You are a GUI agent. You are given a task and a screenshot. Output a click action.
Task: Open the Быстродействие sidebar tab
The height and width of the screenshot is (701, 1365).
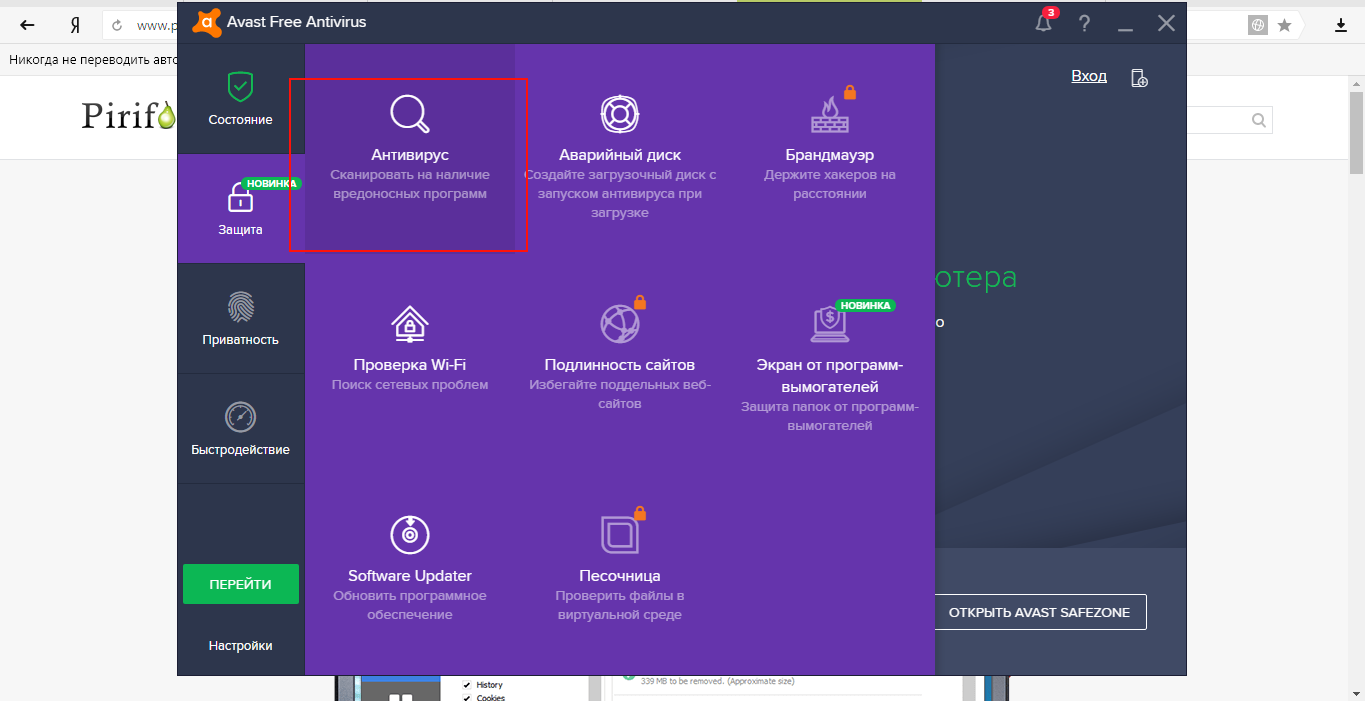(x=241, y=429)
